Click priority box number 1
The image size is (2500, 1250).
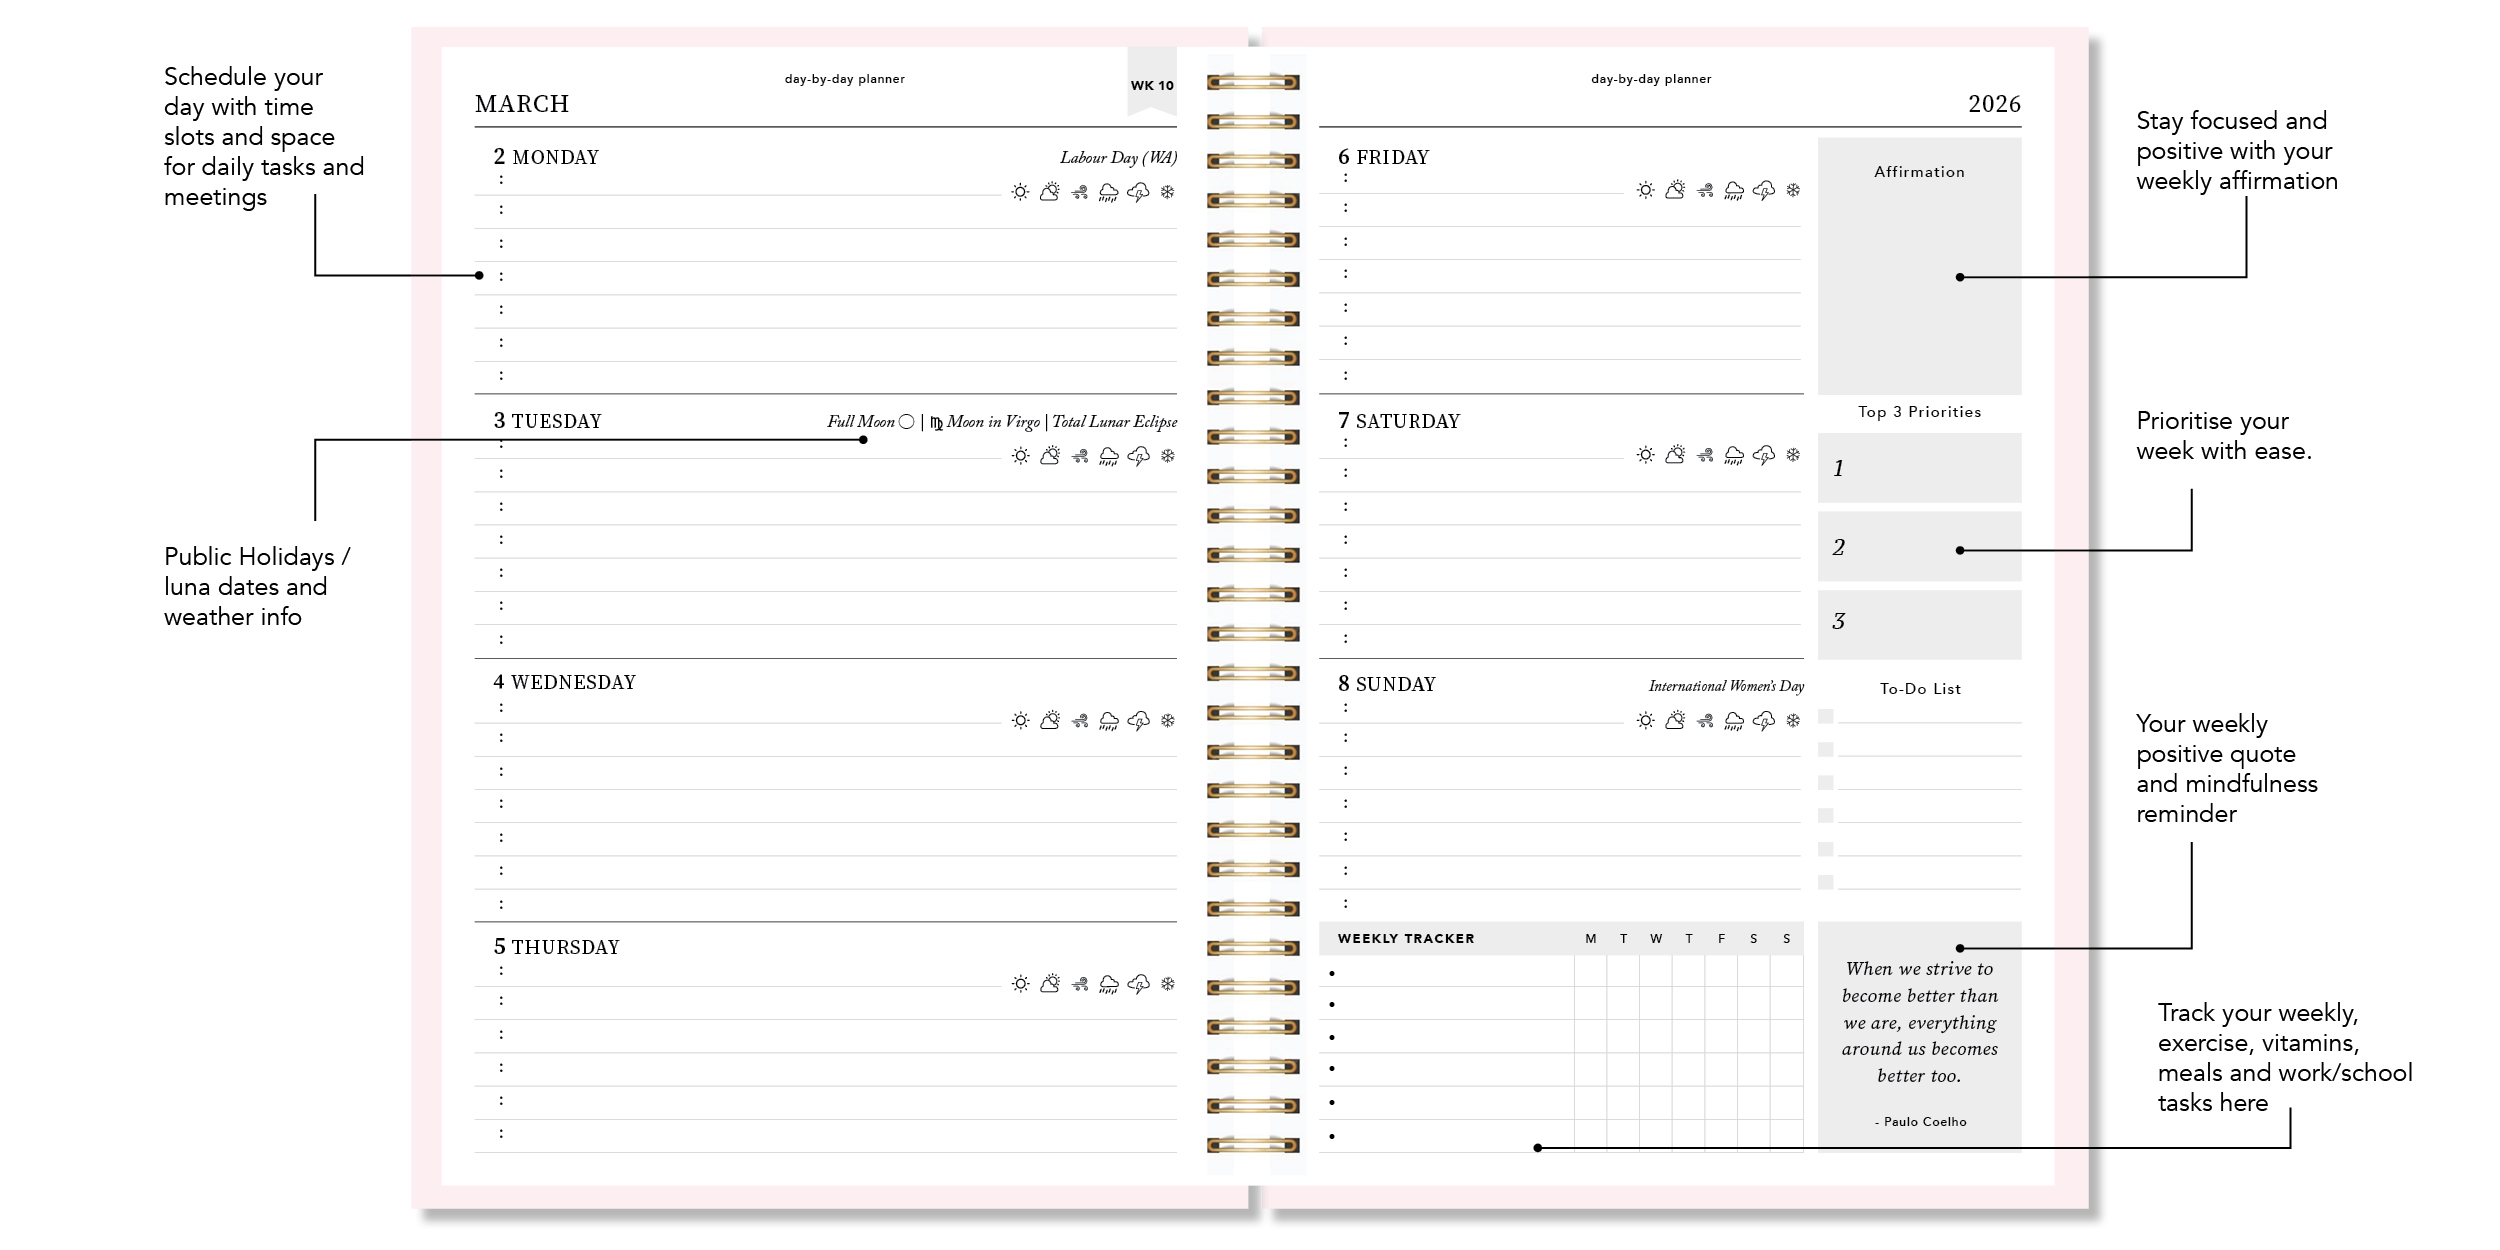[1919, 468]
